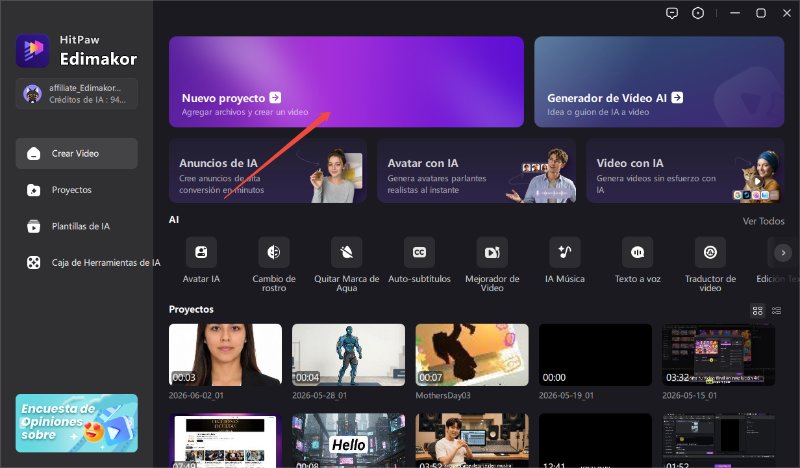
Task: Open the project with man in studio
Action: (x=472, y=440)
